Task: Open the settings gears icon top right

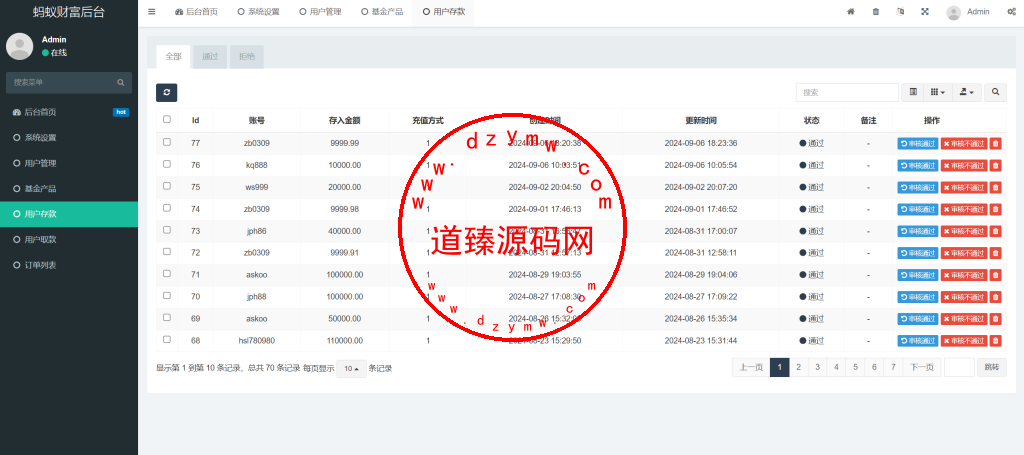Action: [1012, 12]
